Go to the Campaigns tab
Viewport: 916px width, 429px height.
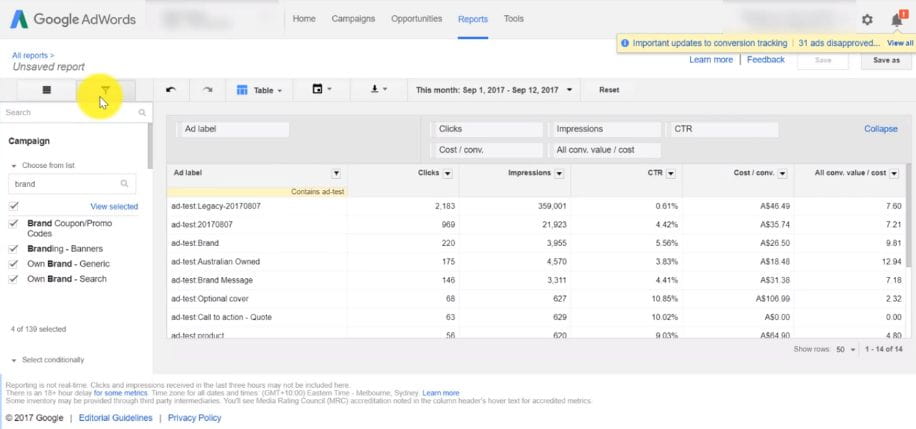(353, 19)
